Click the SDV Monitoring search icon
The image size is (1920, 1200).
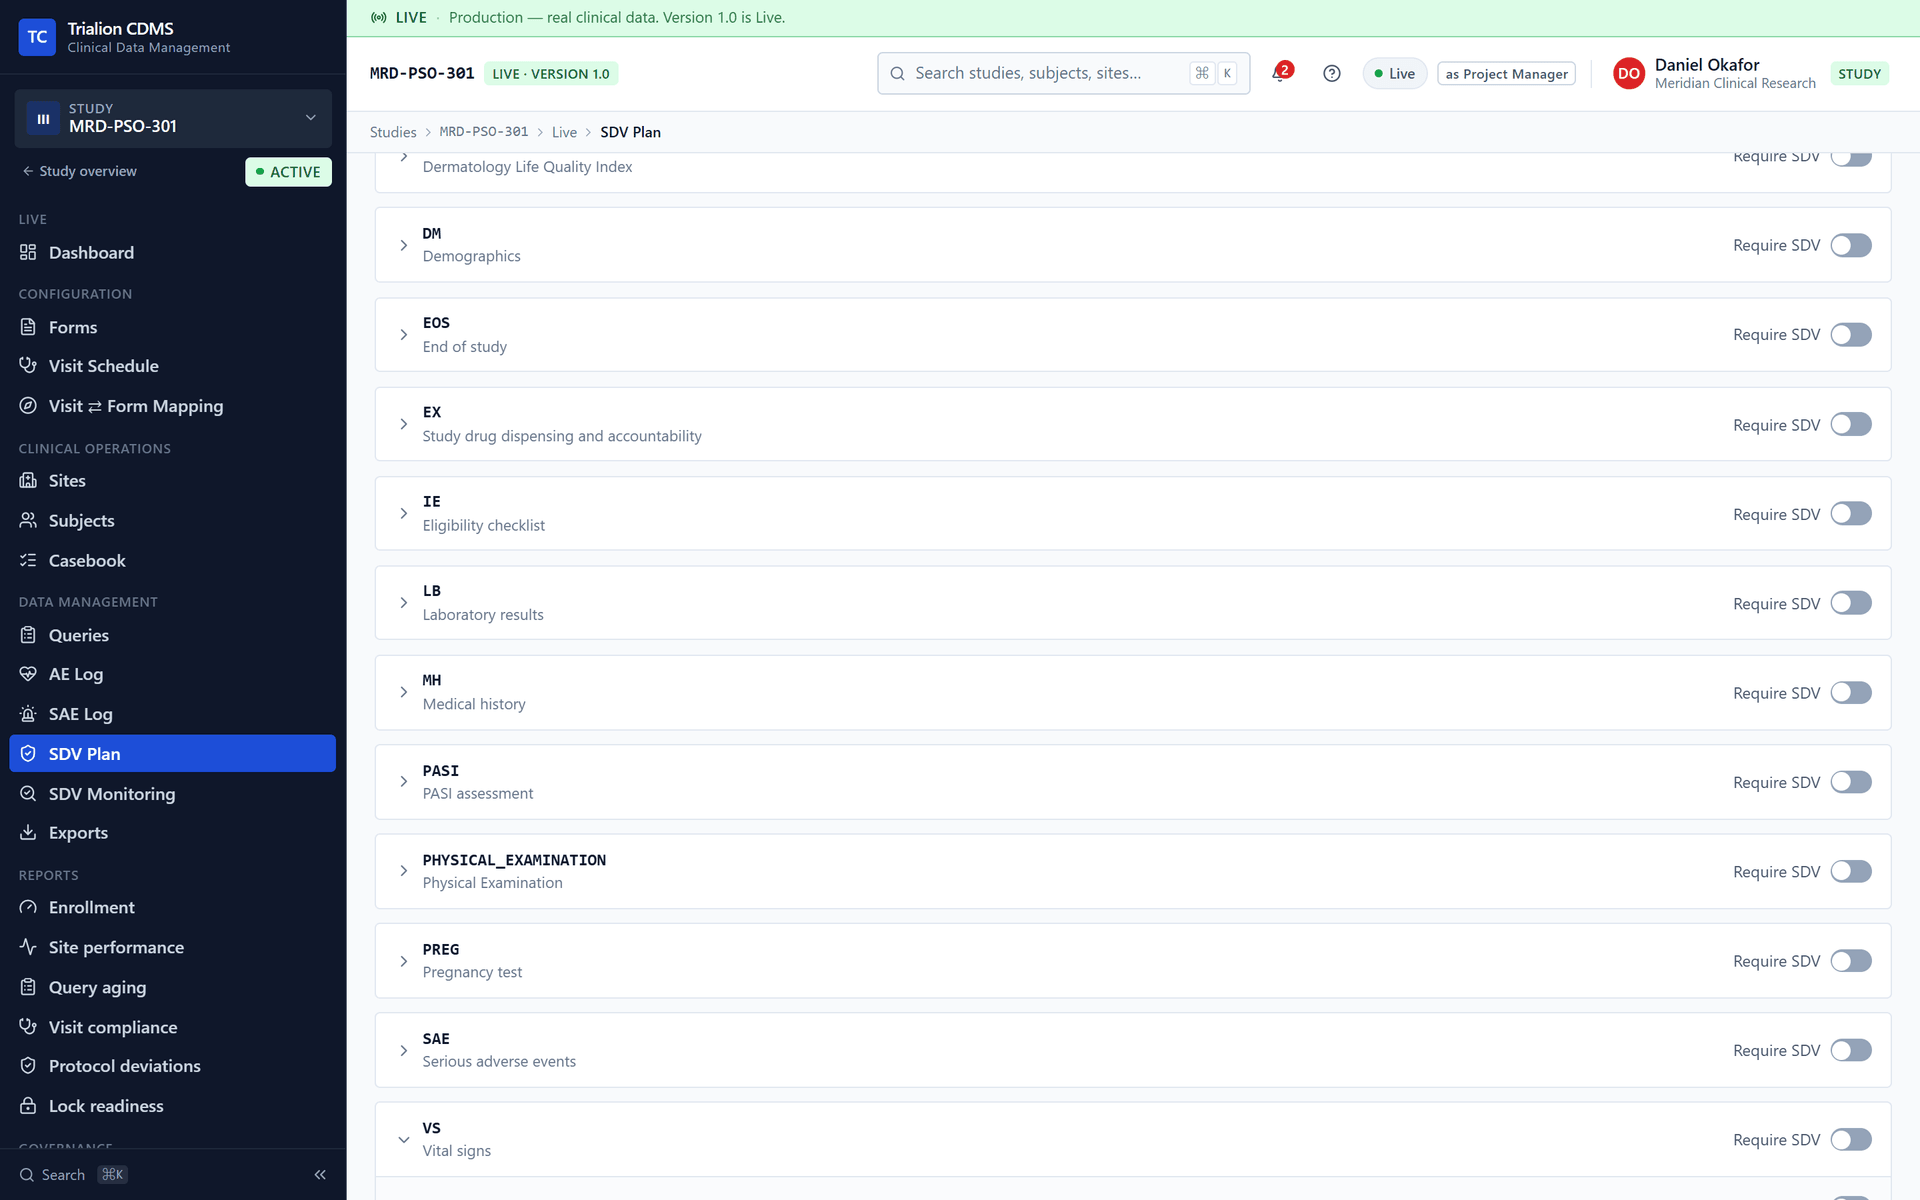(28, 793)
